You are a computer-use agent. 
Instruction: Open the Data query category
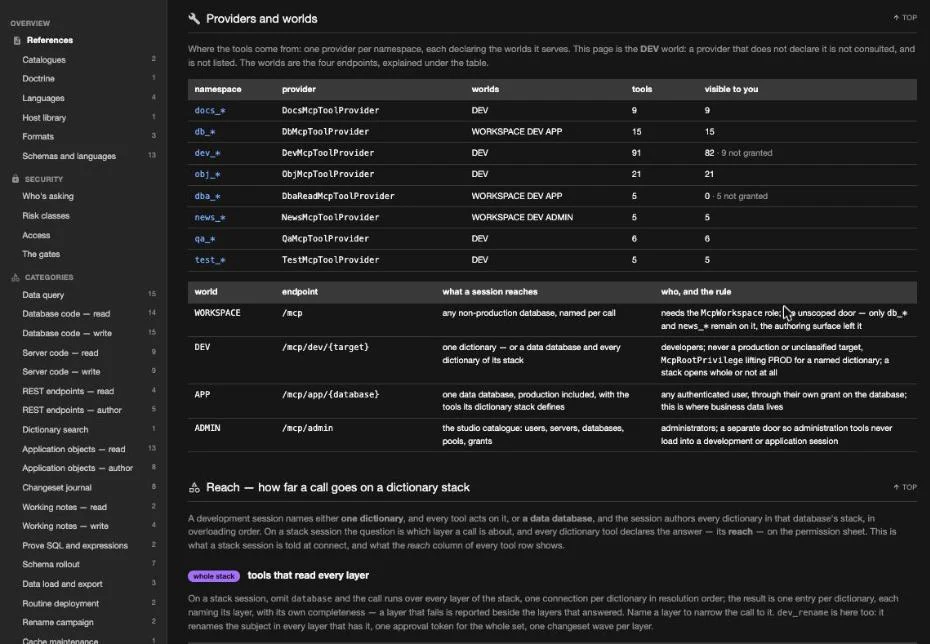(x=43, y=295)
